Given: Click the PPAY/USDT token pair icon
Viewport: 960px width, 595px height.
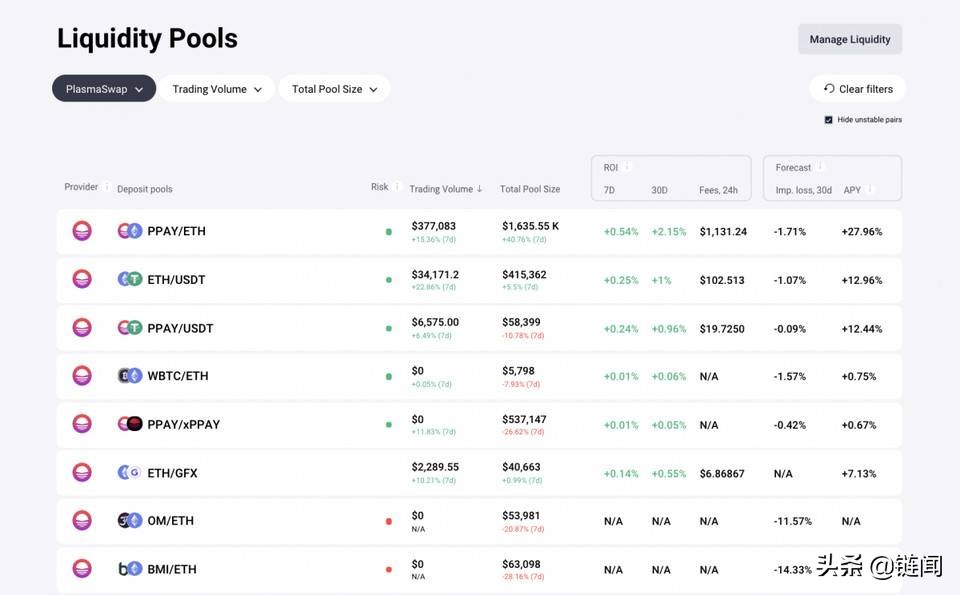Looking at the screenshot, I should tap(130, 327).
